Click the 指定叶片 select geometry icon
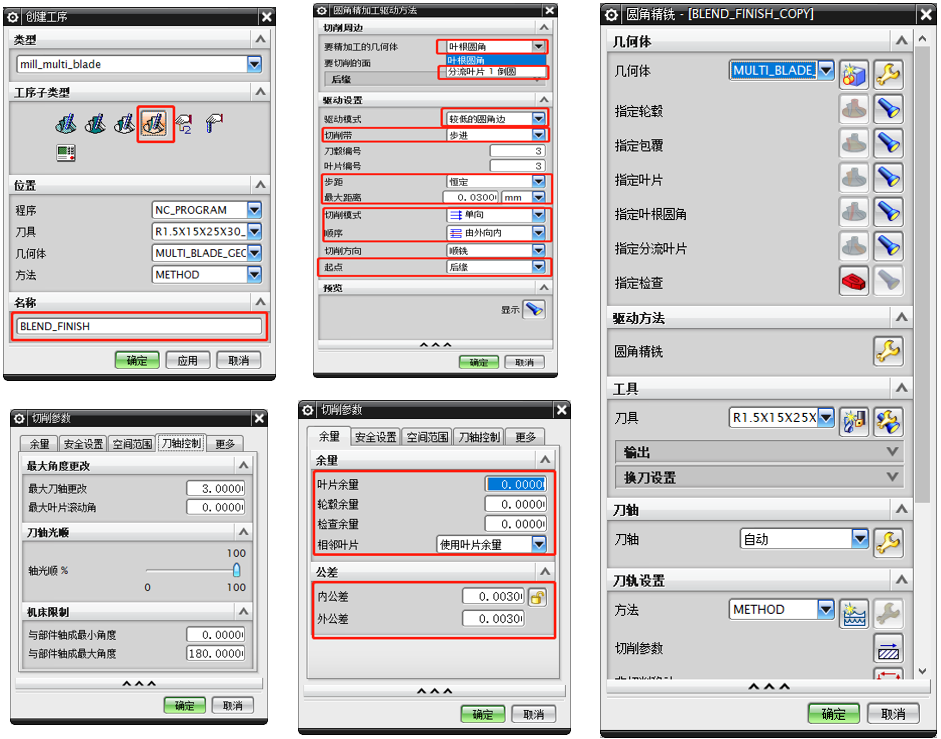The height and width of the screenshot is (739, 941). [854, 178]
